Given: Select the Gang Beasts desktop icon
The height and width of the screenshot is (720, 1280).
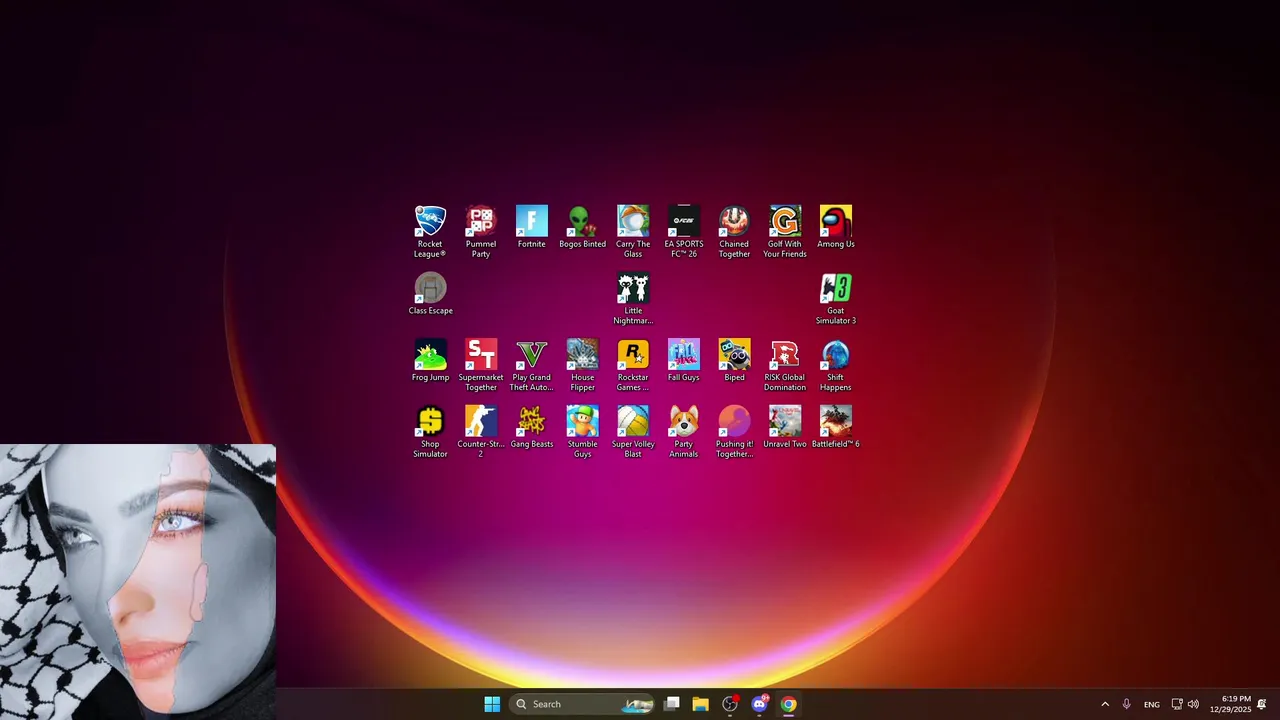Looking at the screenshot, I should 532,427.
